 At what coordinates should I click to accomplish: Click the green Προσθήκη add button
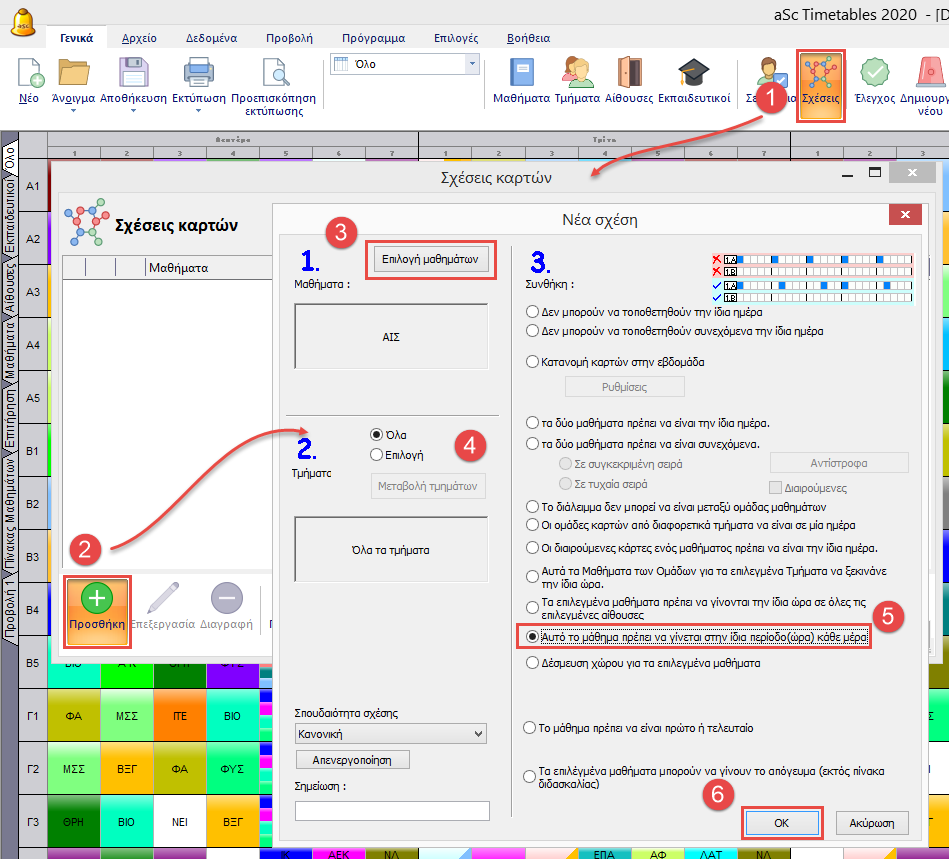97,600
